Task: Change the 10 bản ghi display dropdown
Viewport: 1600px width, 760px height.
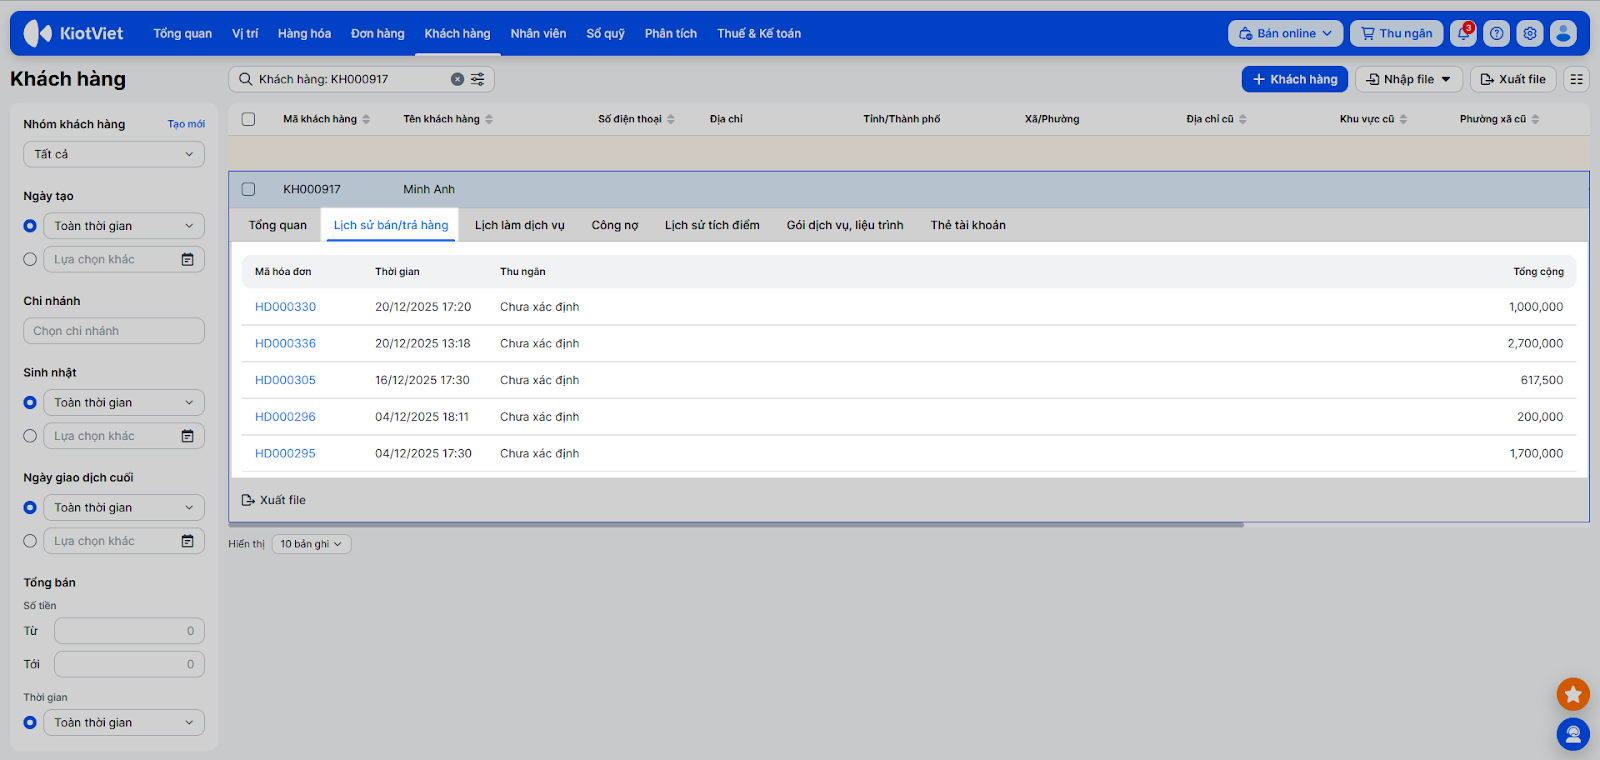Action: [311, 544]
